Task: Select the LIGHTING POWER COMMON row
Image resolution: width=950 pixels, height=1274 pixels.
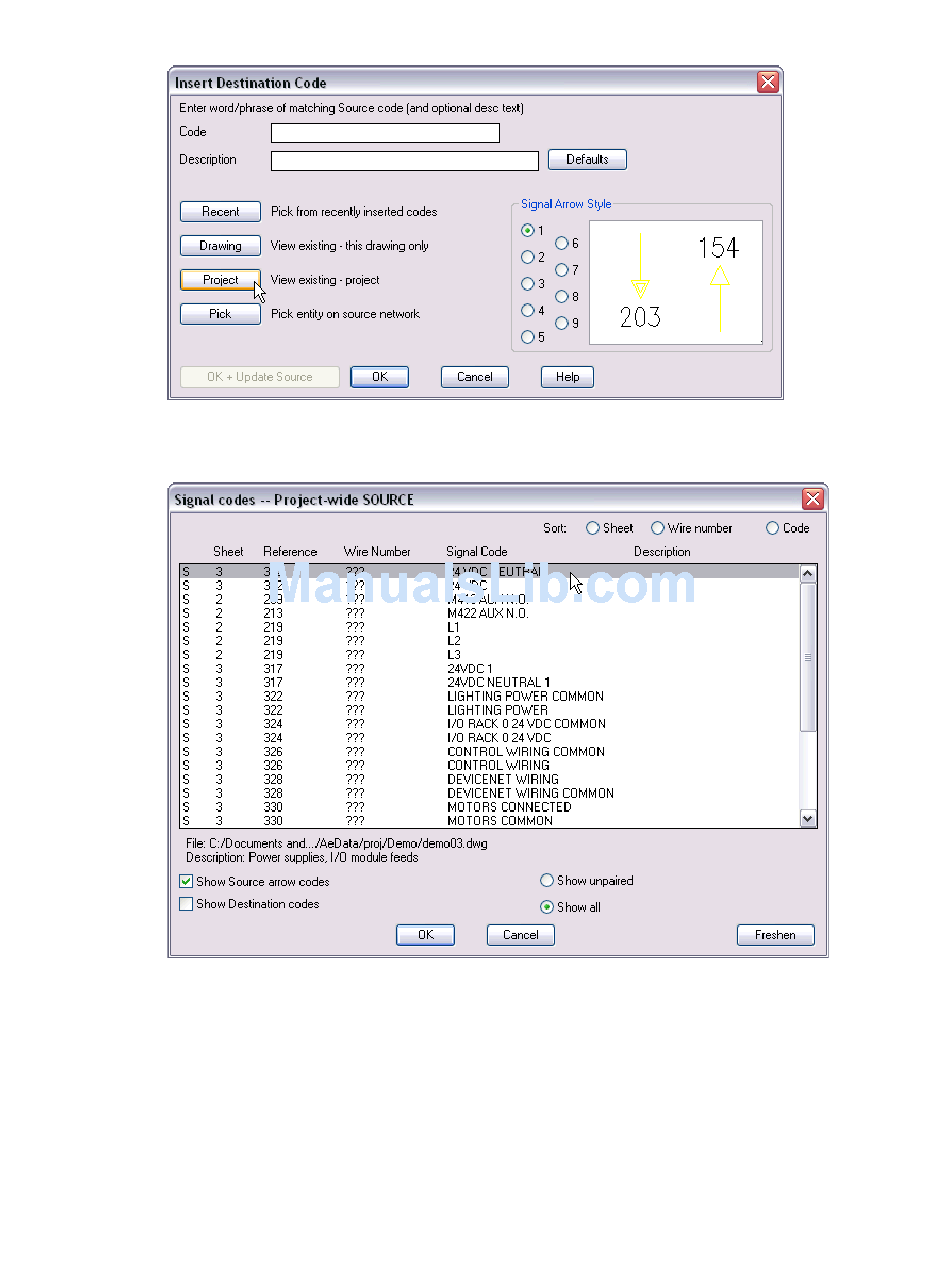Action: click(525, 696)
